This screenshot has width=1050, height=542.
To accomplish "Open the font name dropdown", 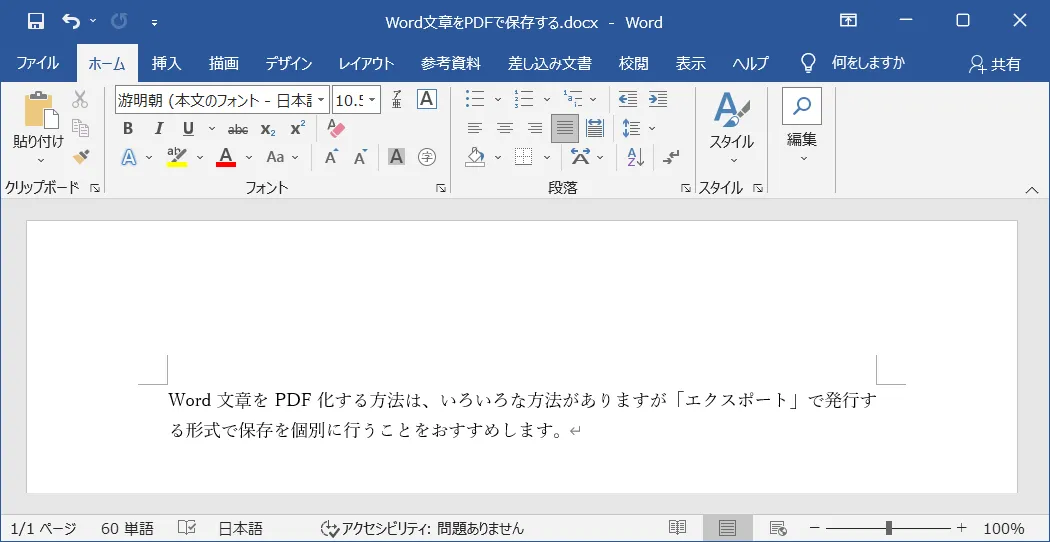I will click(x=321, y=101).
